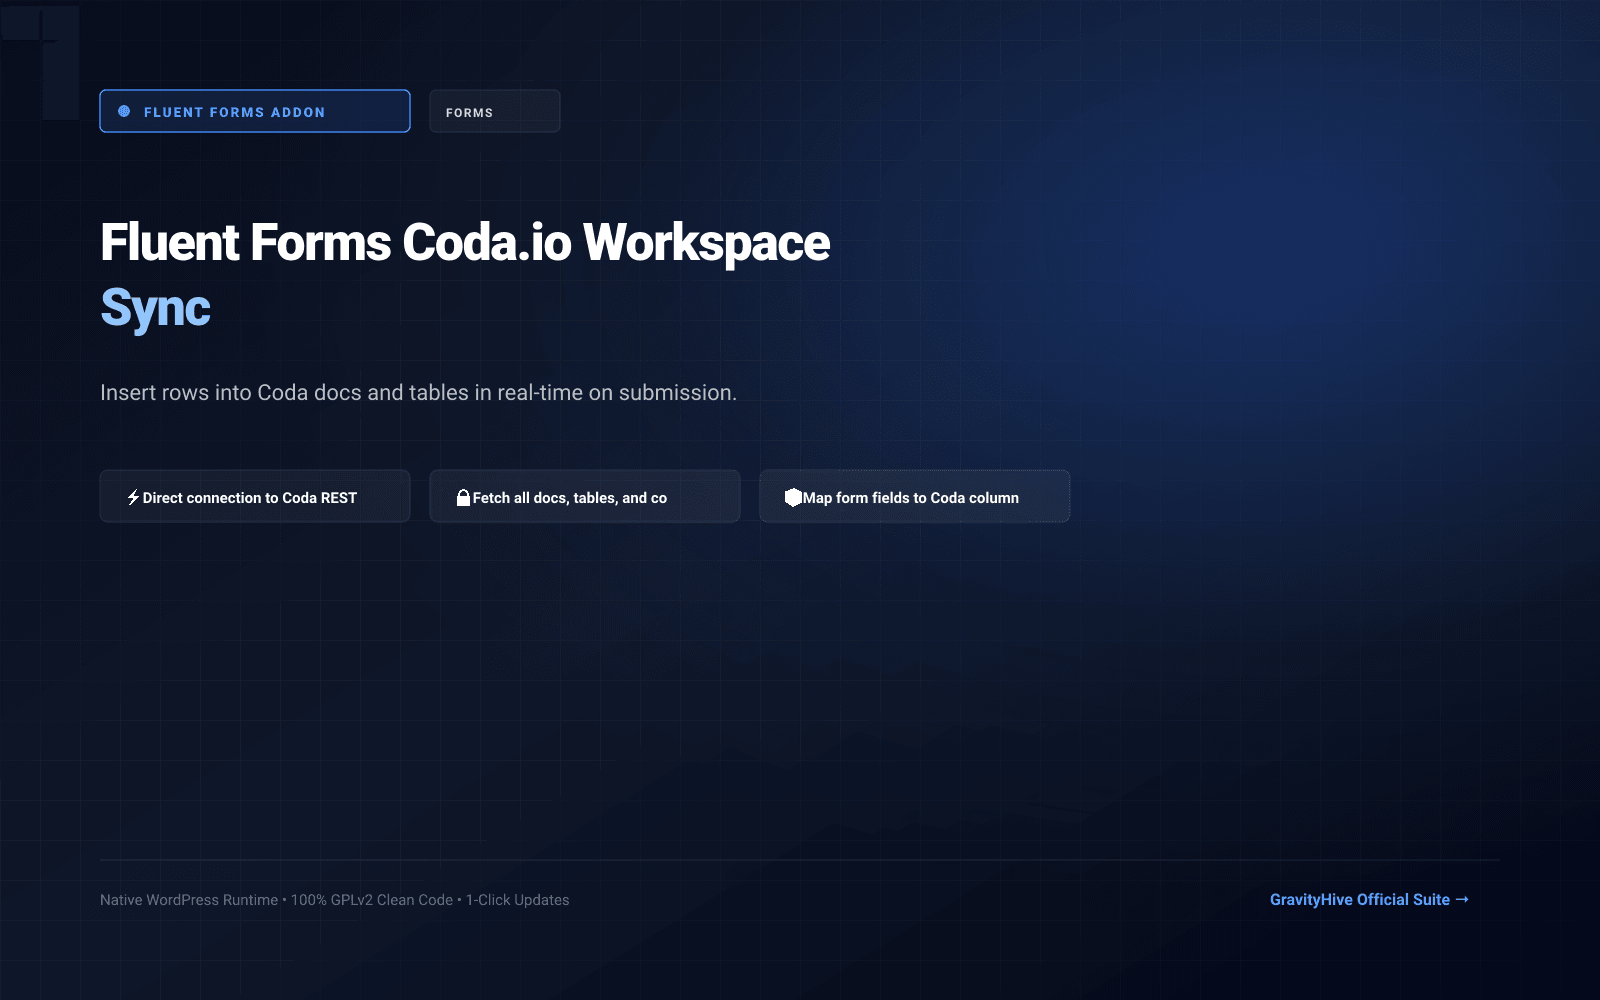
Task: Click the hexagon icon on the Map card
Action: 793,497
